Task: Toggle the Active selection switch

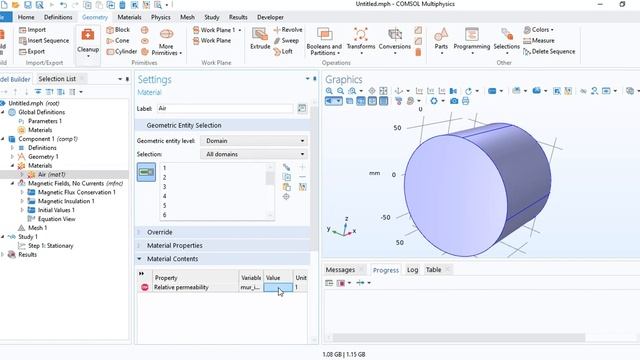Action: point(146,172)
